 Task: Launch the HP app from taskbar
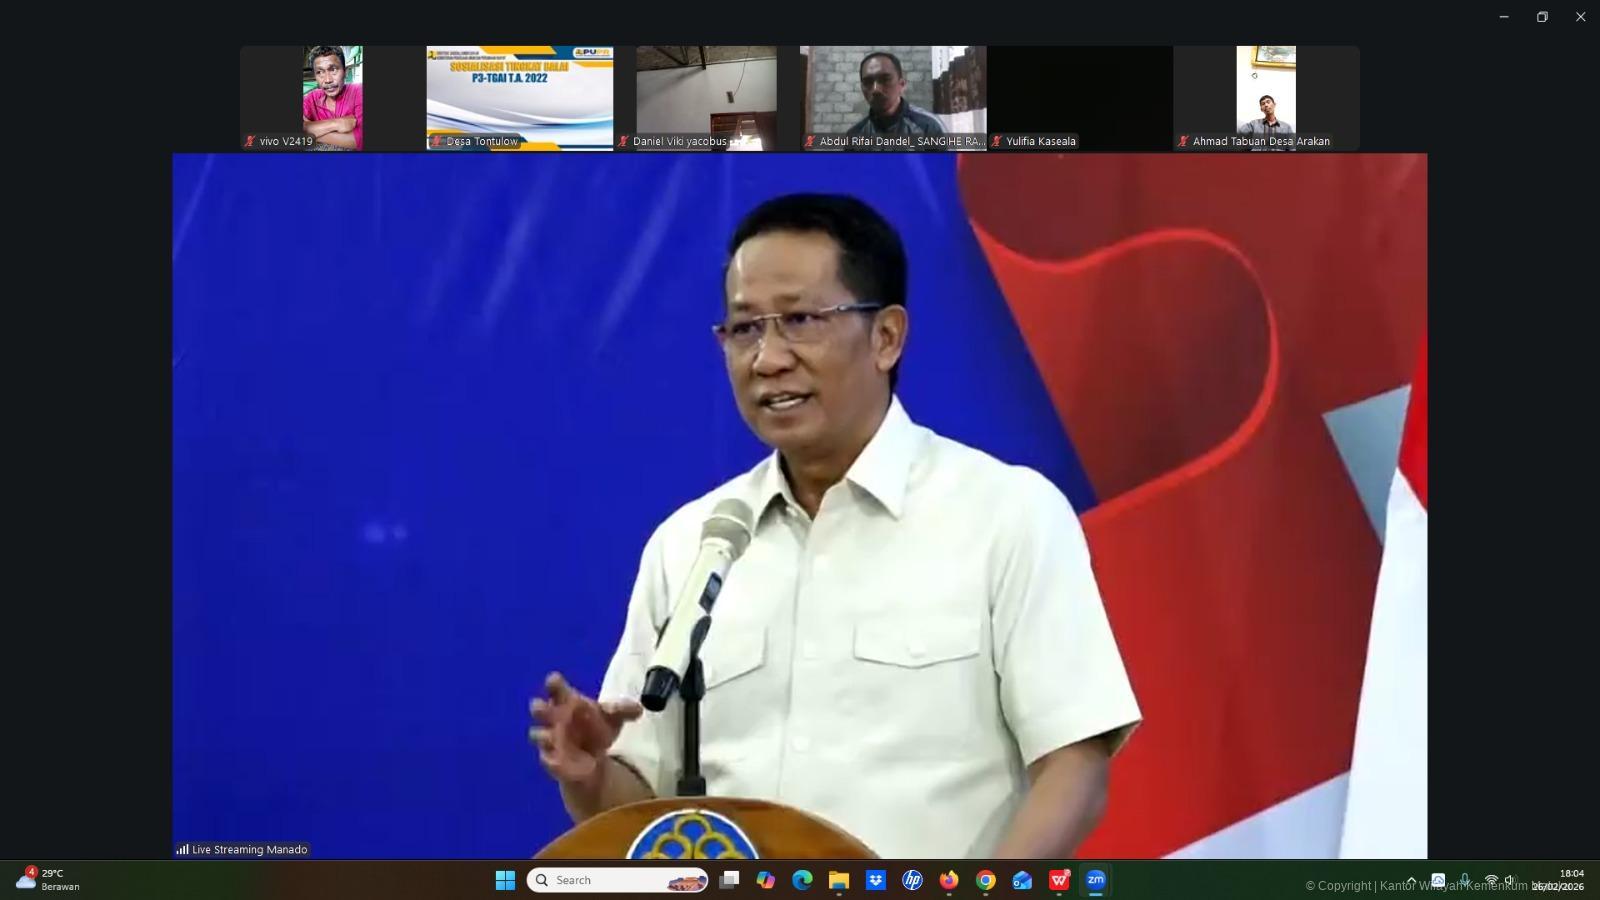tap(912, 880)
